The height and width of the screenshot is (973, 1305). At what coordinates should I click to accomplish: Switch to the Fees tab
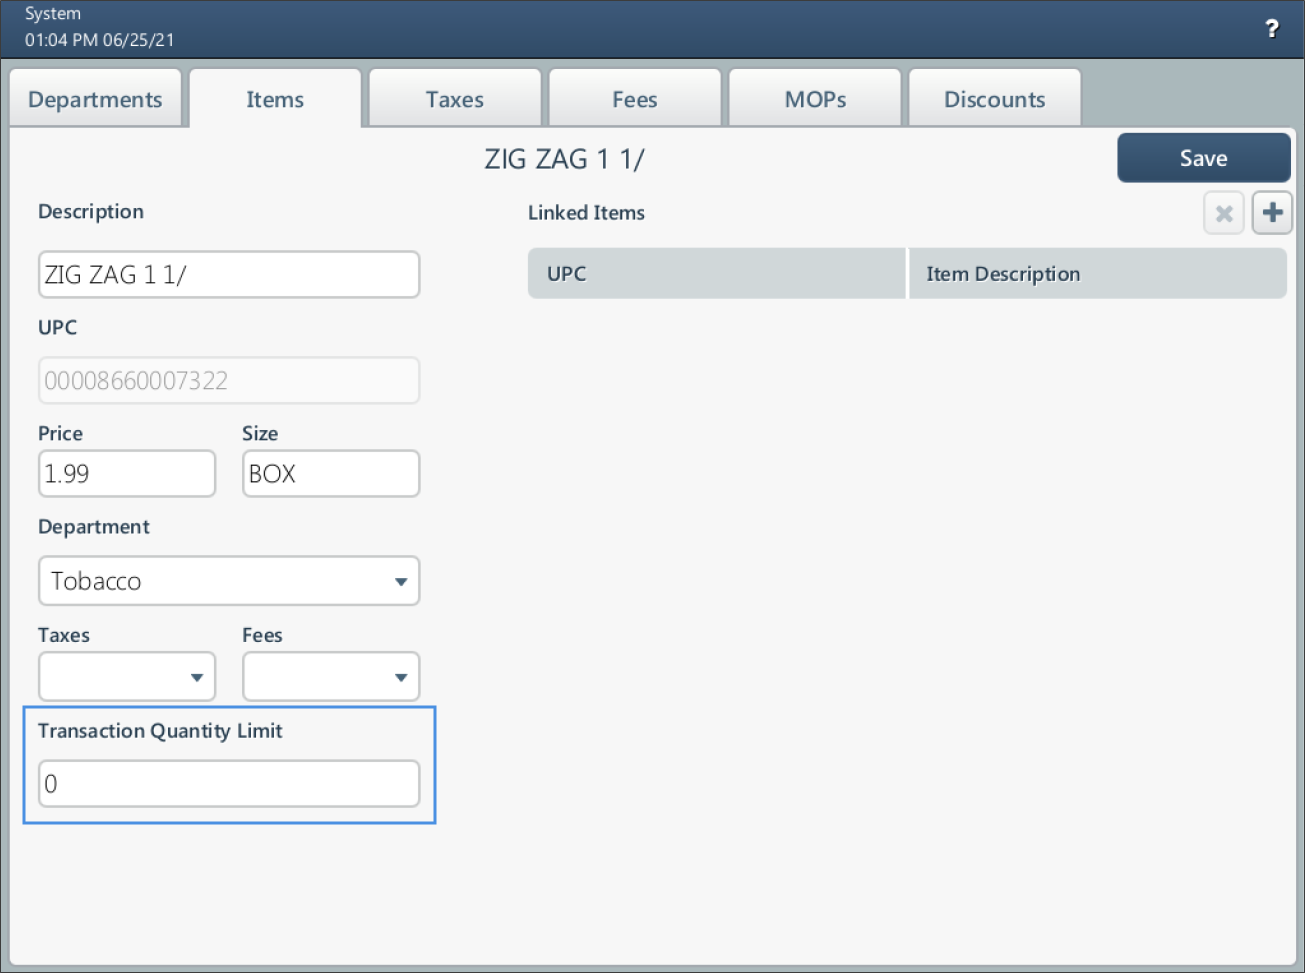click(634, 98)
